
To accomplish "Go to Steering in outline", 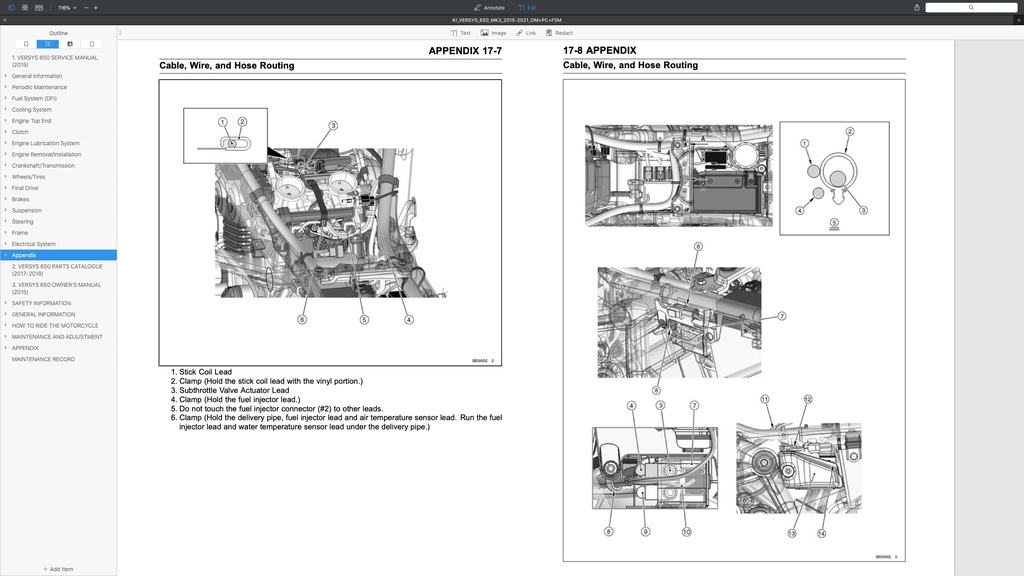I will [x=22, y=221].
